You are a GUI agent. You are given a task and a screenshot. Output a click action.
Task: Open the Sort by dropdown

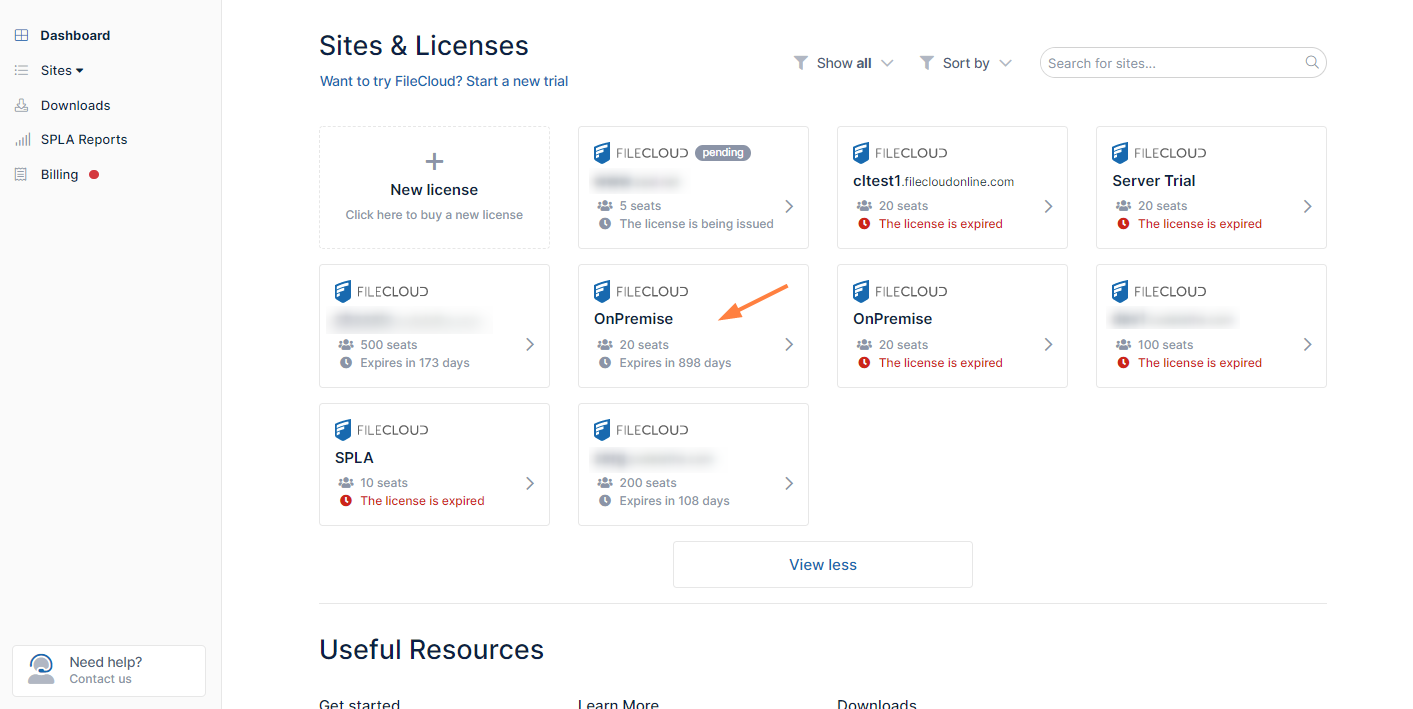pos(965,63)
